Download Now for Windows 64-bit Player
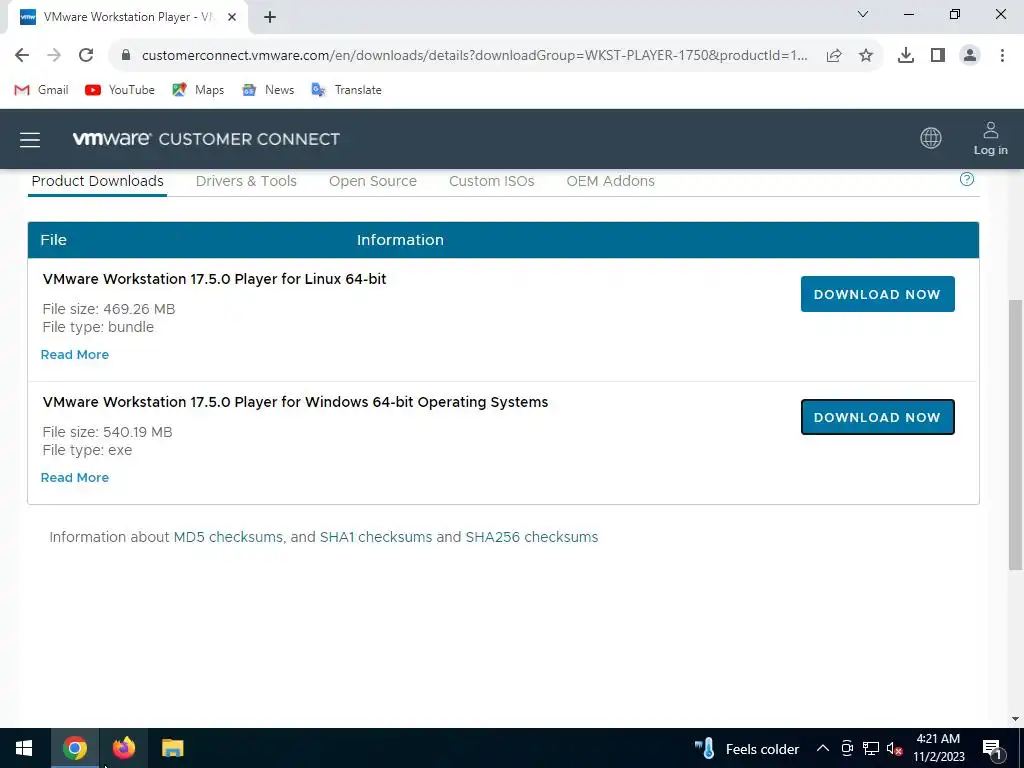The image size is (1024, 768). pos(878,417)
